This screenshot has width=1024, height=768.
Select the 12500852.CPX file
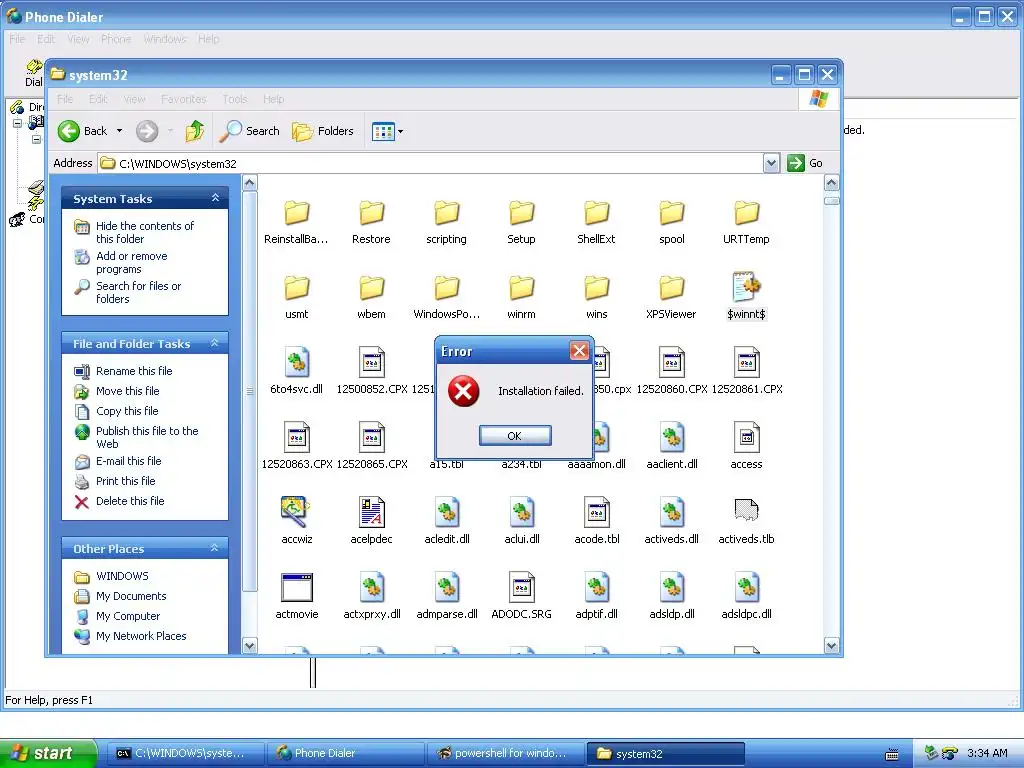[372, 371]
